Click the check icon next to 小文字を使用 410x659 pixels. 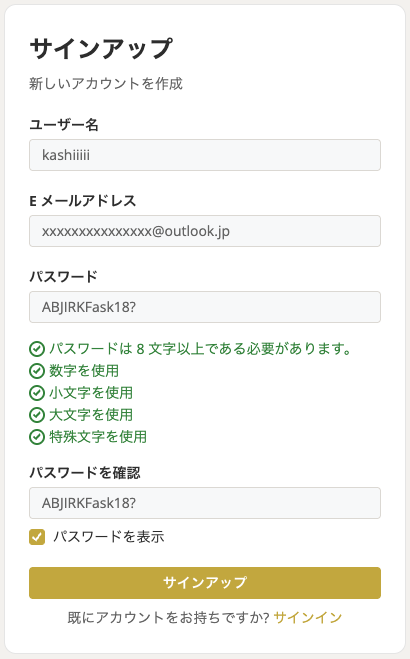pos(37,393)
